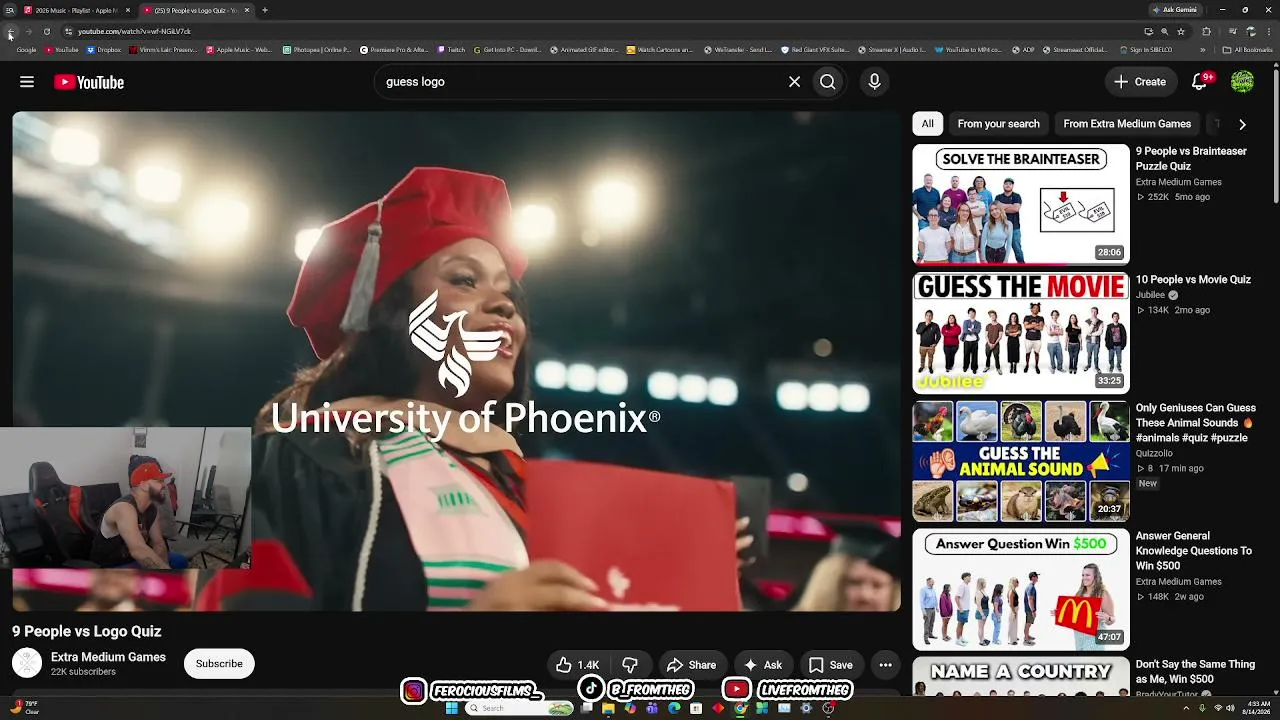
Task: Open File Explorer from the taskbar
Action: click(608, 708)
